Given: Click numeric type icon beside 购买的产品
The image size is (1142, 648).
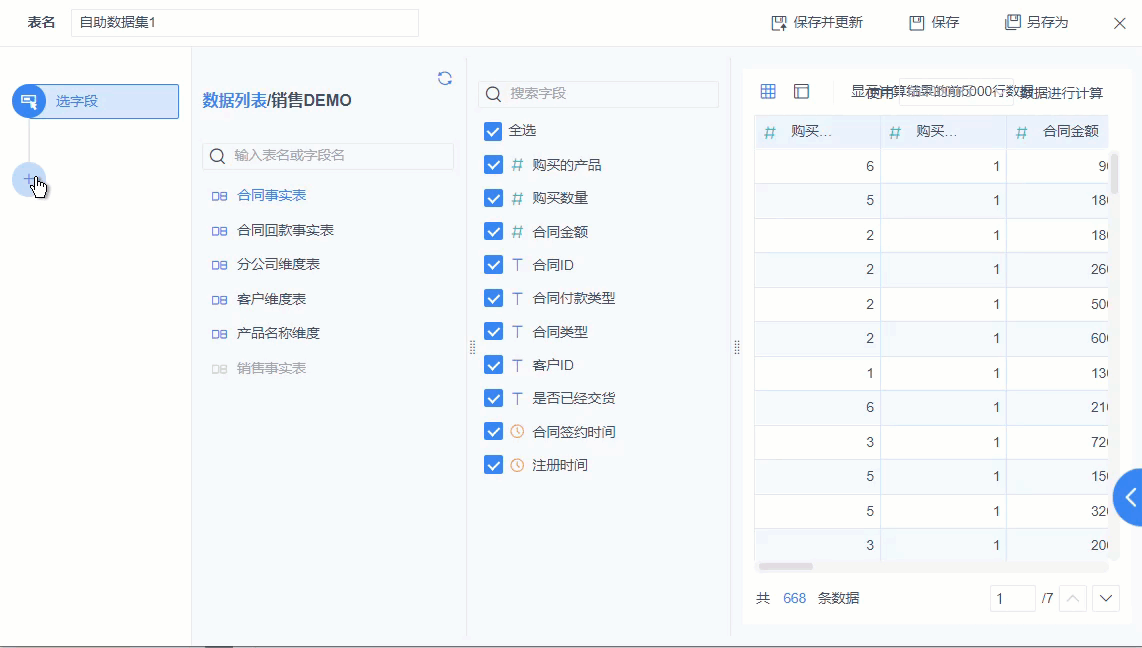Looking at the screenshot, I should point(517,165).
